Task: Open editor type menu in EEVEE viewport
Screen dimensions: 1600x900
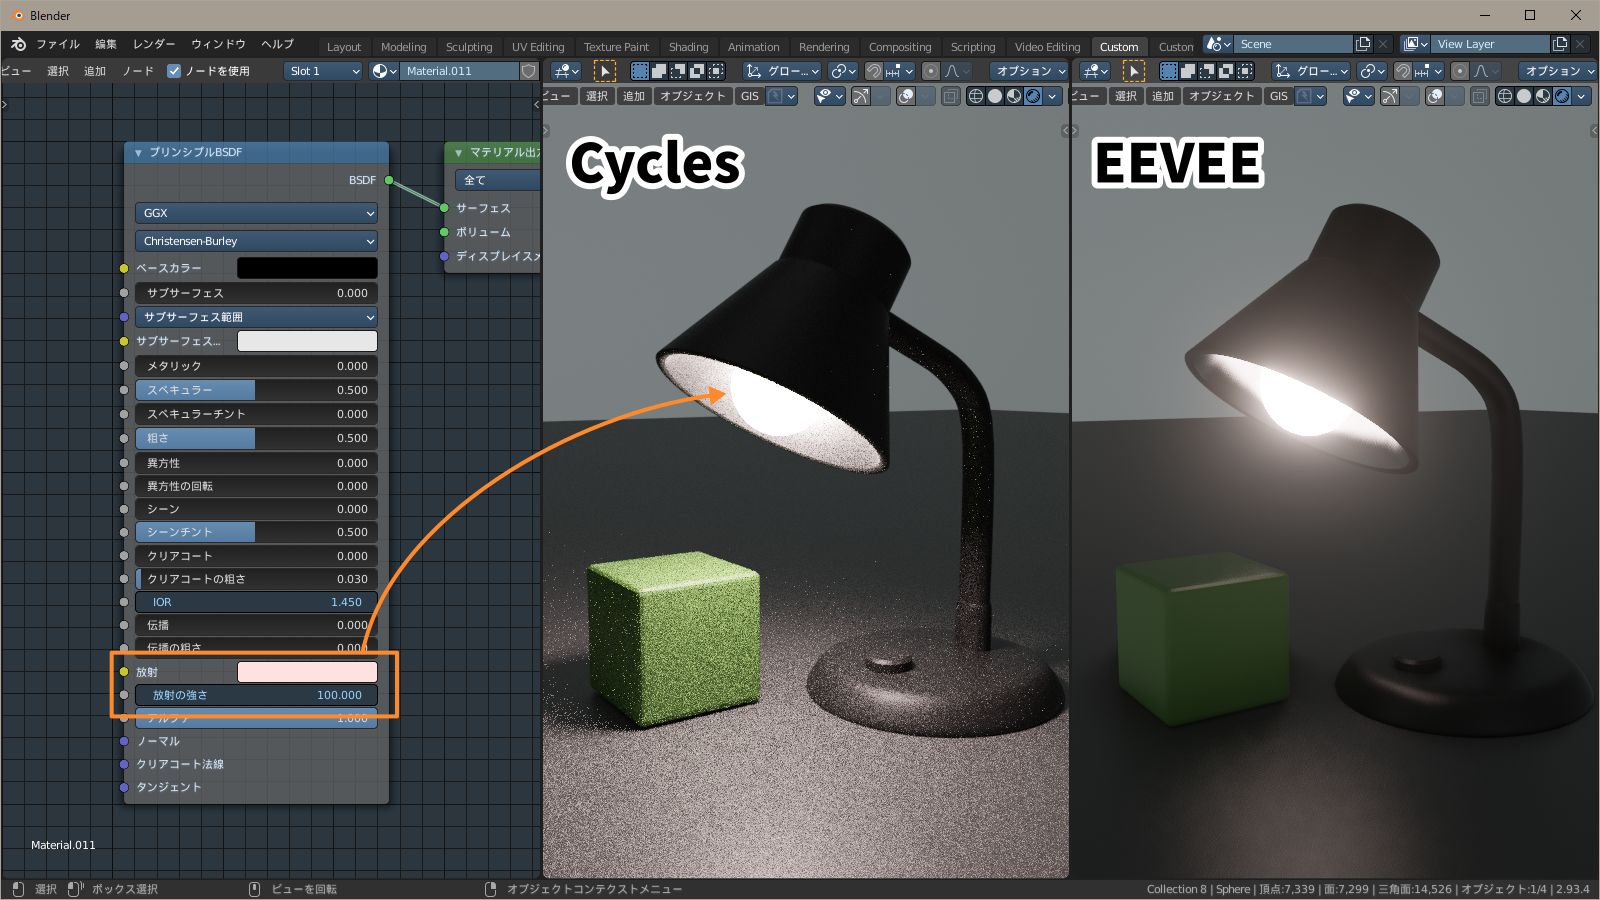Action: [1096, 71]
